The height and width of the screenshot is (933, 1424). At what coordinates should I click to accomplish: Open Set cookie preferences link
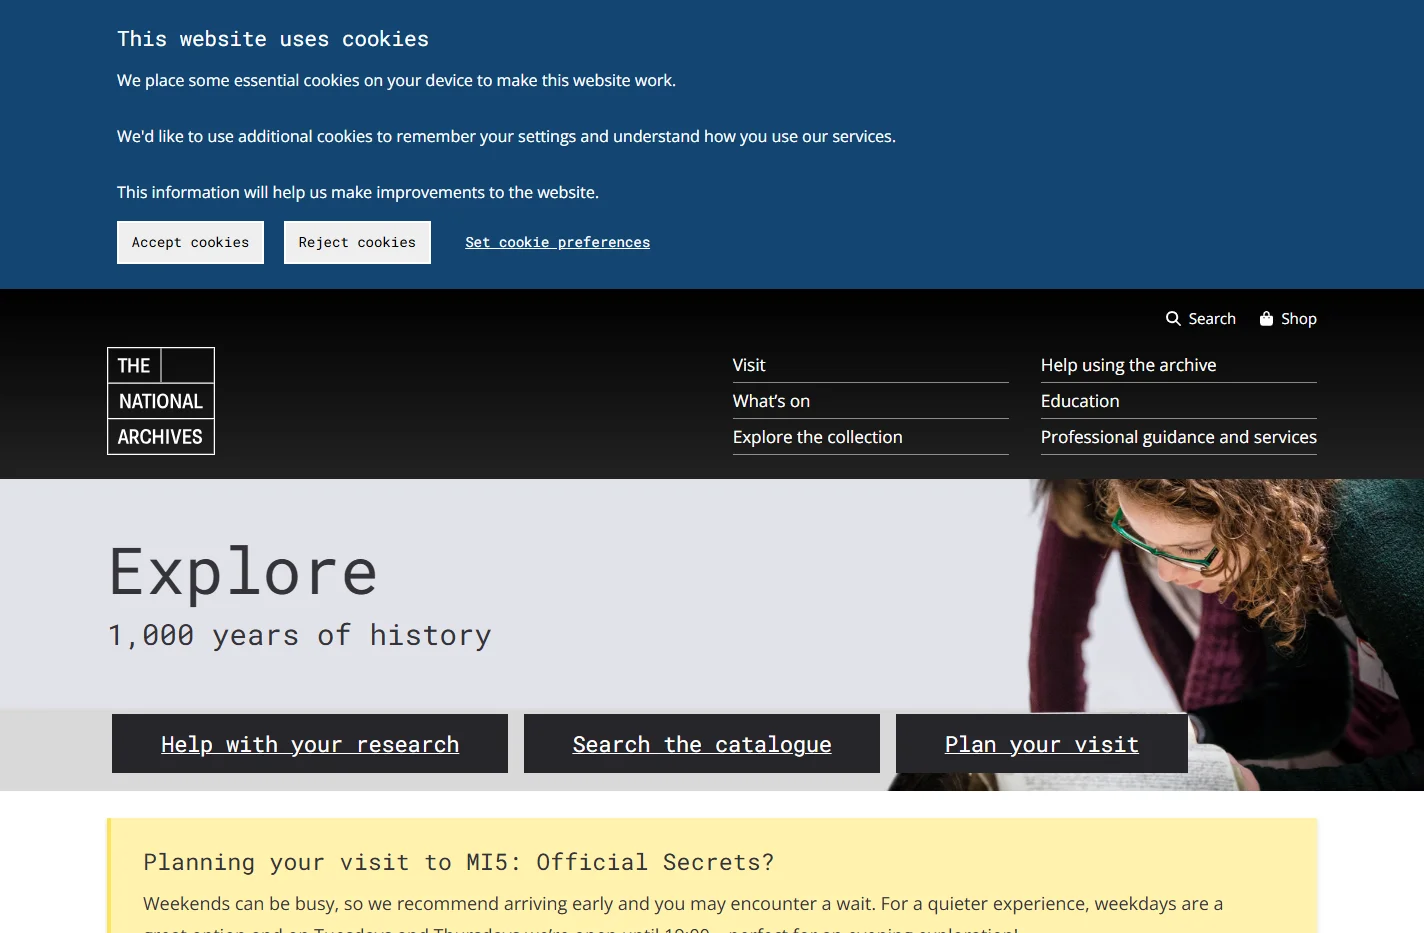[557, 242]
